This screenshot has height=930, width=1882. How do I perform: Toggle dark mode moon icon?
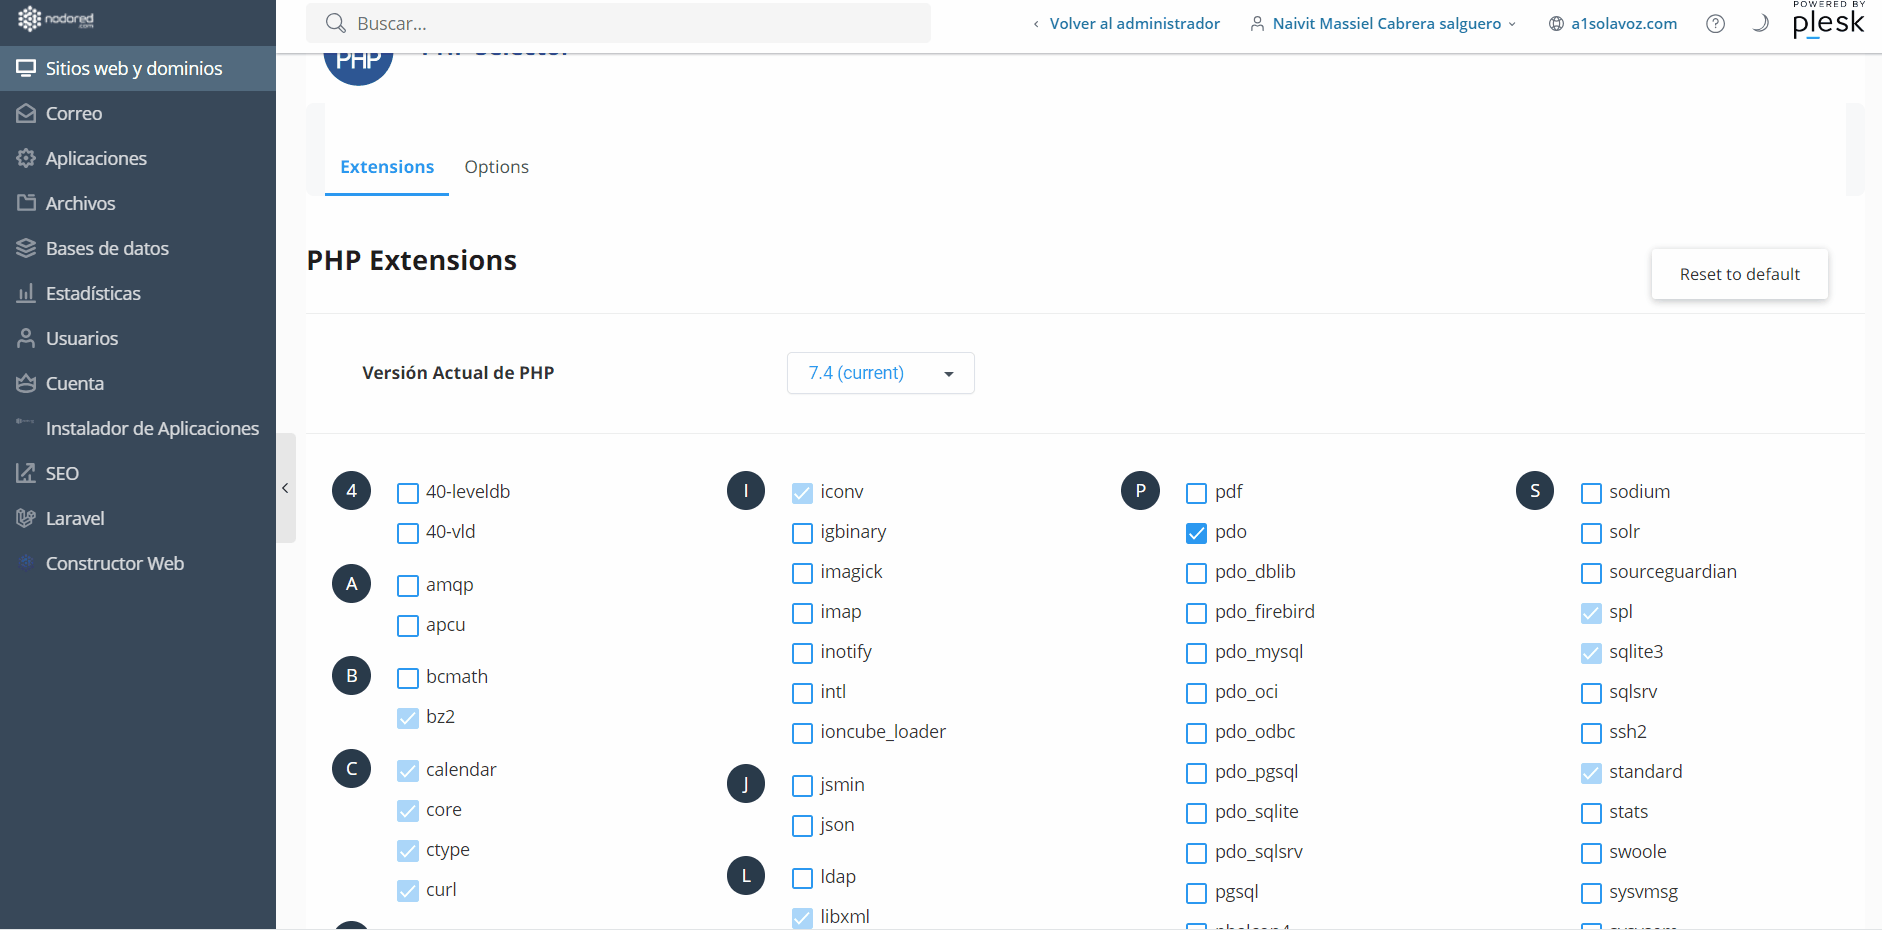[x=1760, y=23]
